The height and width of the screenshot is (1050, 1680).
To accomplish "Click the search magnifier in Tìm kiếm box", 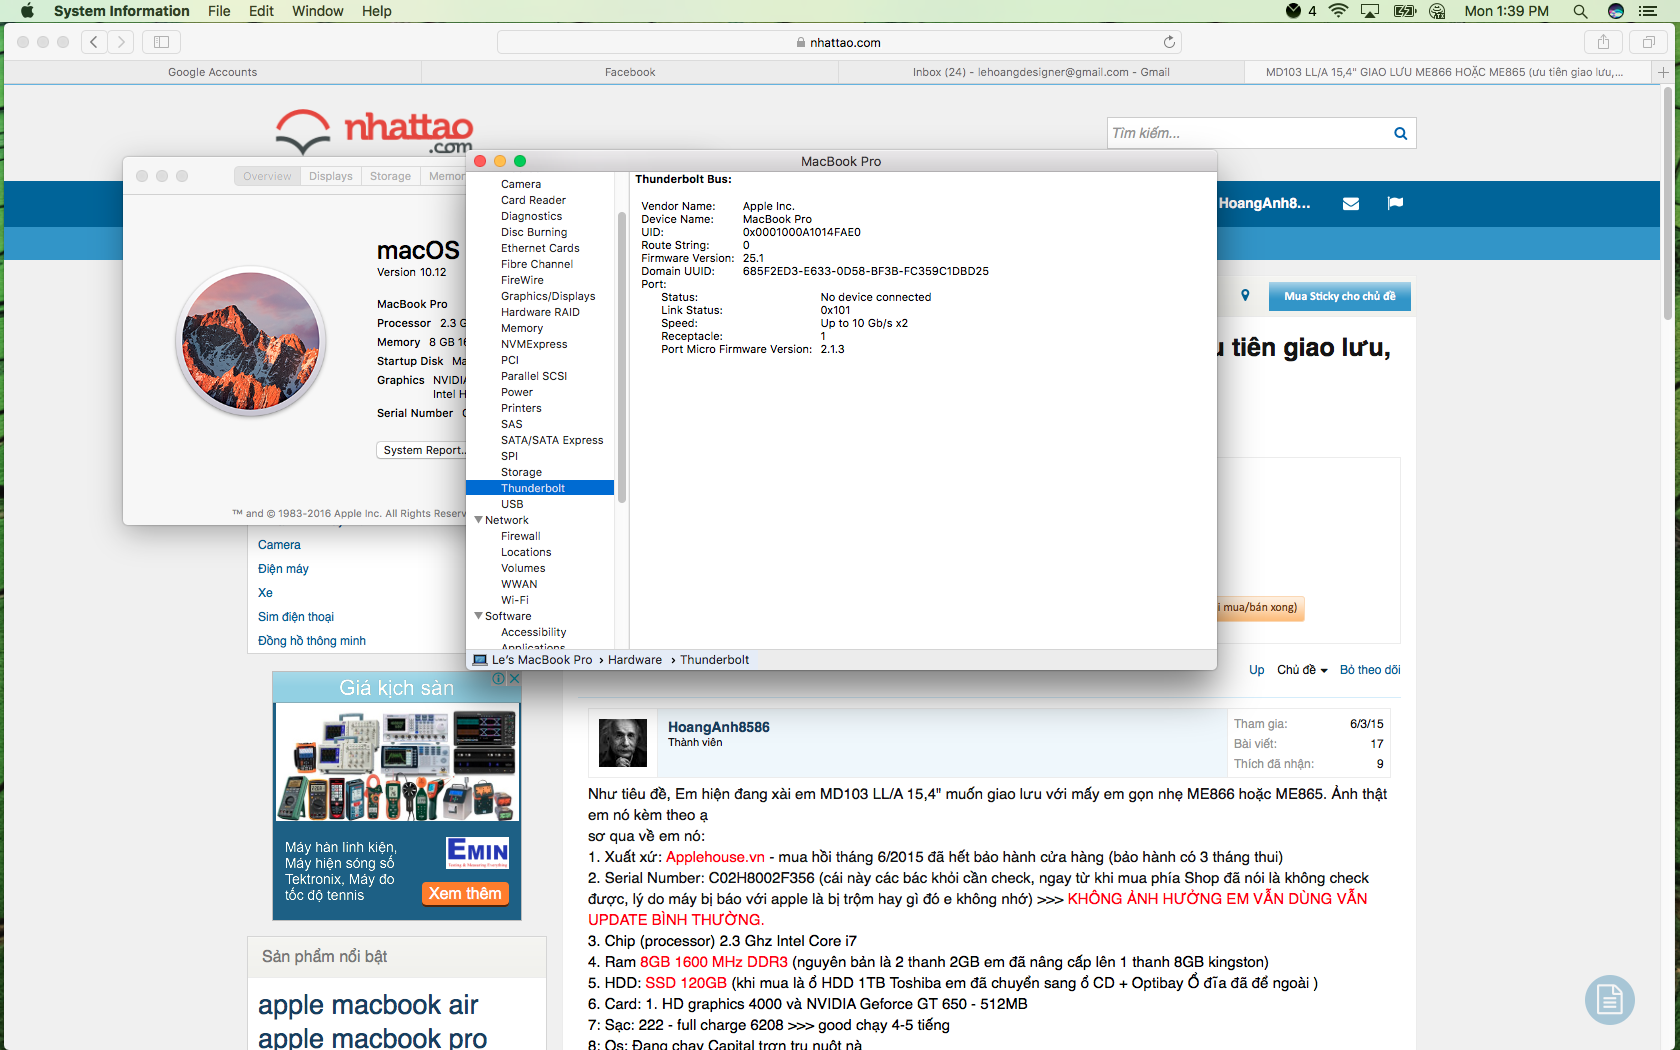I will click(1400, 134).
